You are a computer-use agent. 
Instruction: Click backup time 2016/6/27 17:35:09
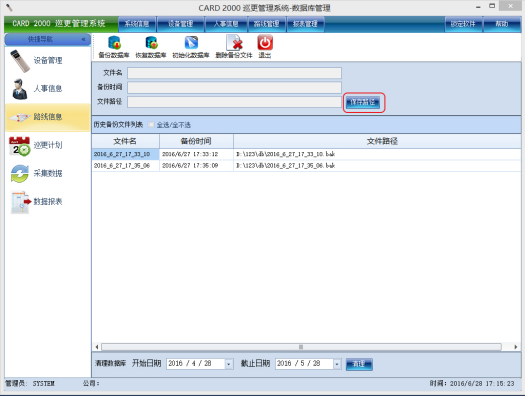pos(190,166)
